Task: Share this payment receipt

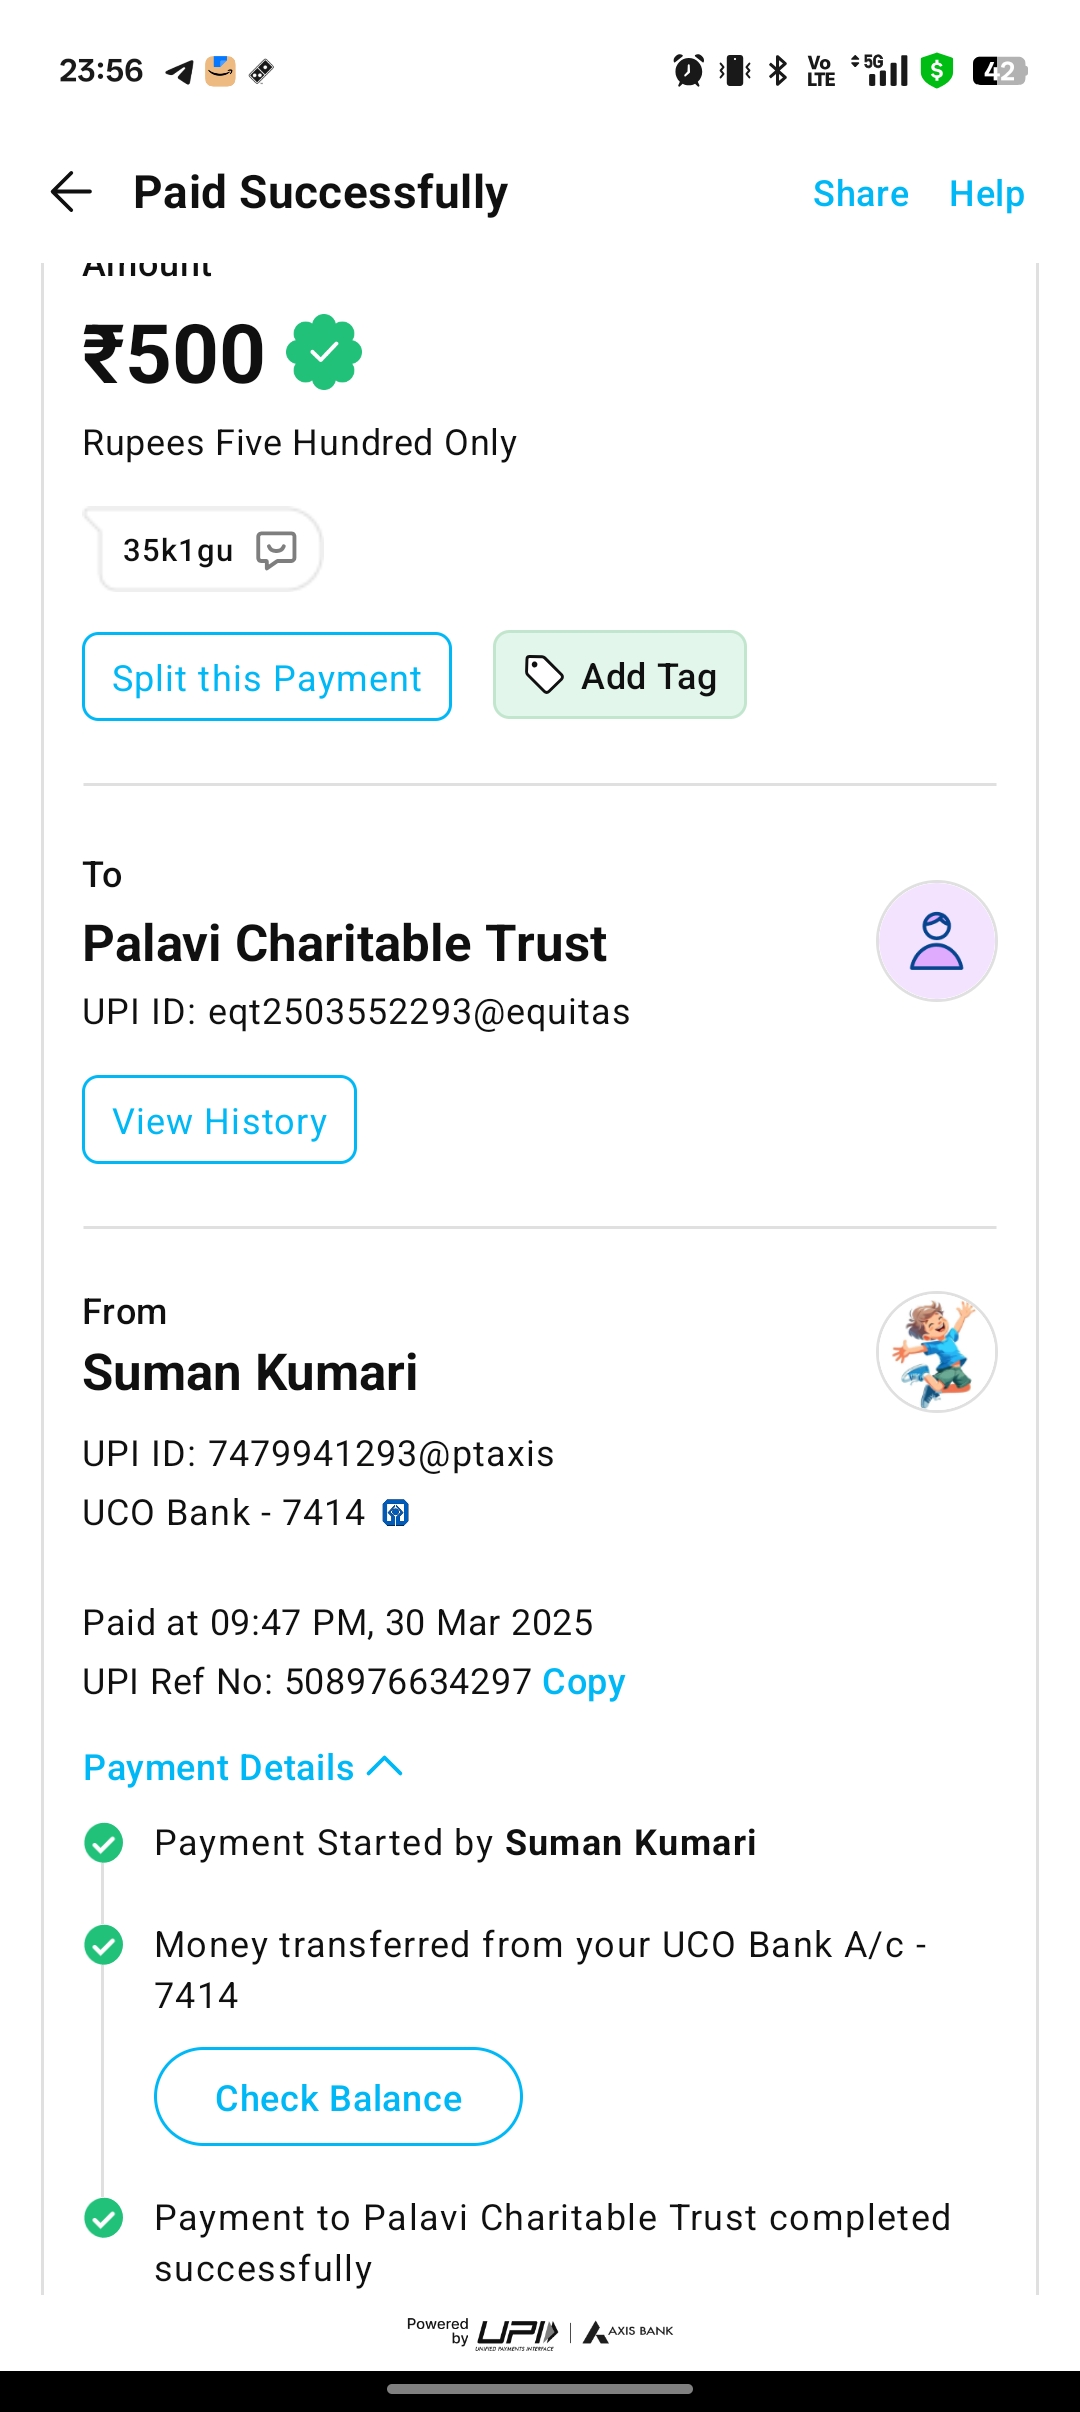Action: point(860,193)
